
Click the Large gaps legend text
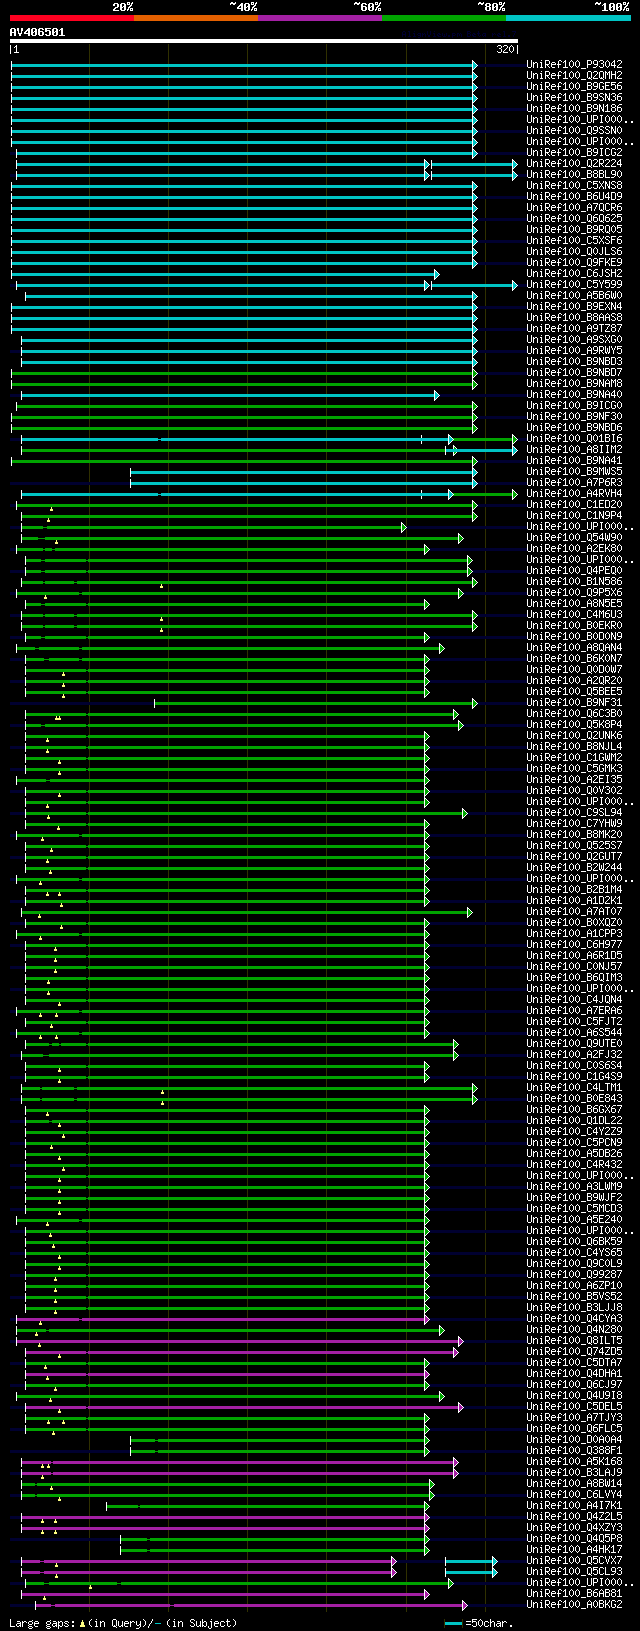123,1623
